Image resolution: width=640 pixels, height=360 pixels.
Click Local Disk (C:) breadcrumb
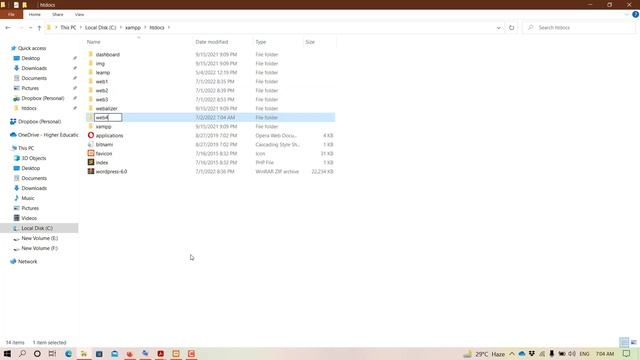[x=100, y=28]
